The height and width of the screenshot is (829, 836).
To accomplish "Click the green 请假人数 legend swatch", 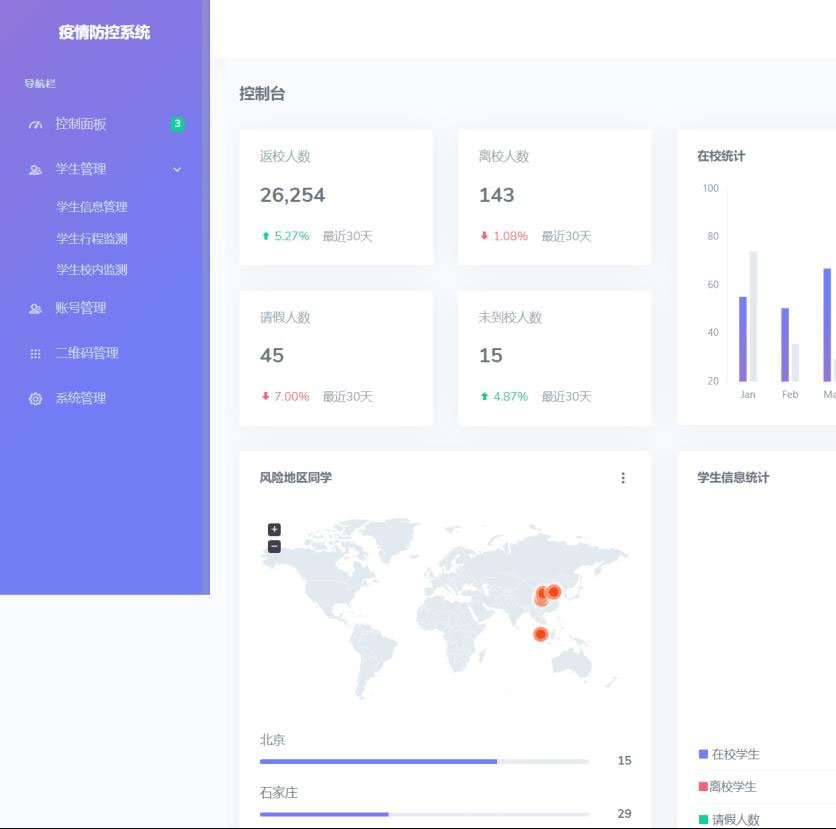I will 703,819.
